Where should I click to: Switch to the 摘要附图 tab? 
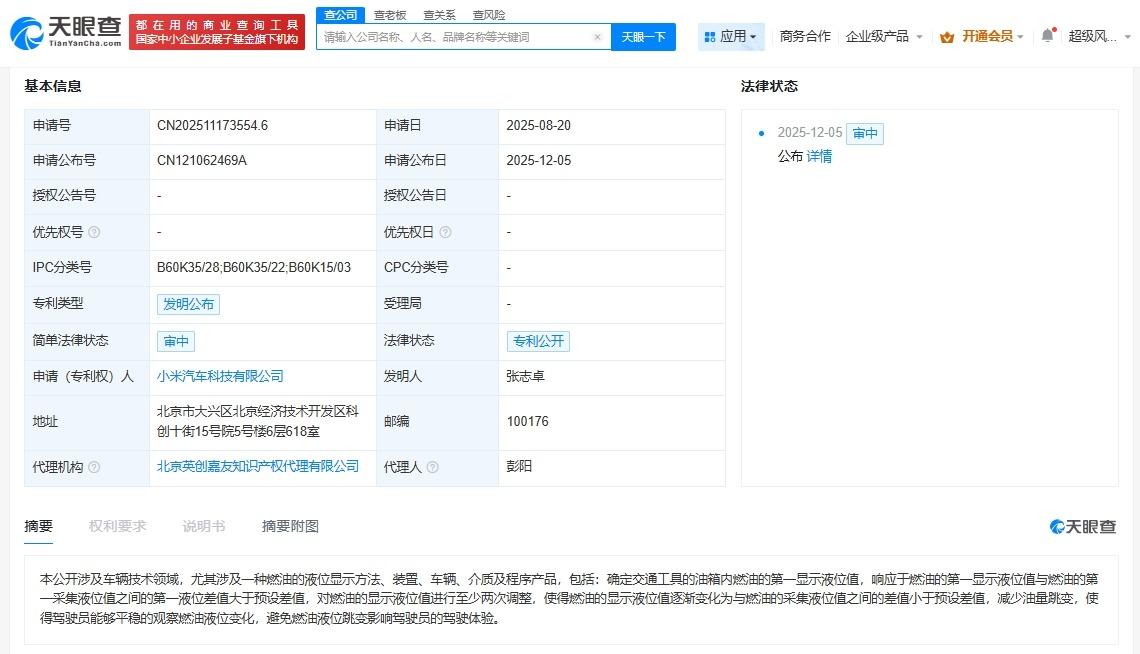(x=289, y=525)
